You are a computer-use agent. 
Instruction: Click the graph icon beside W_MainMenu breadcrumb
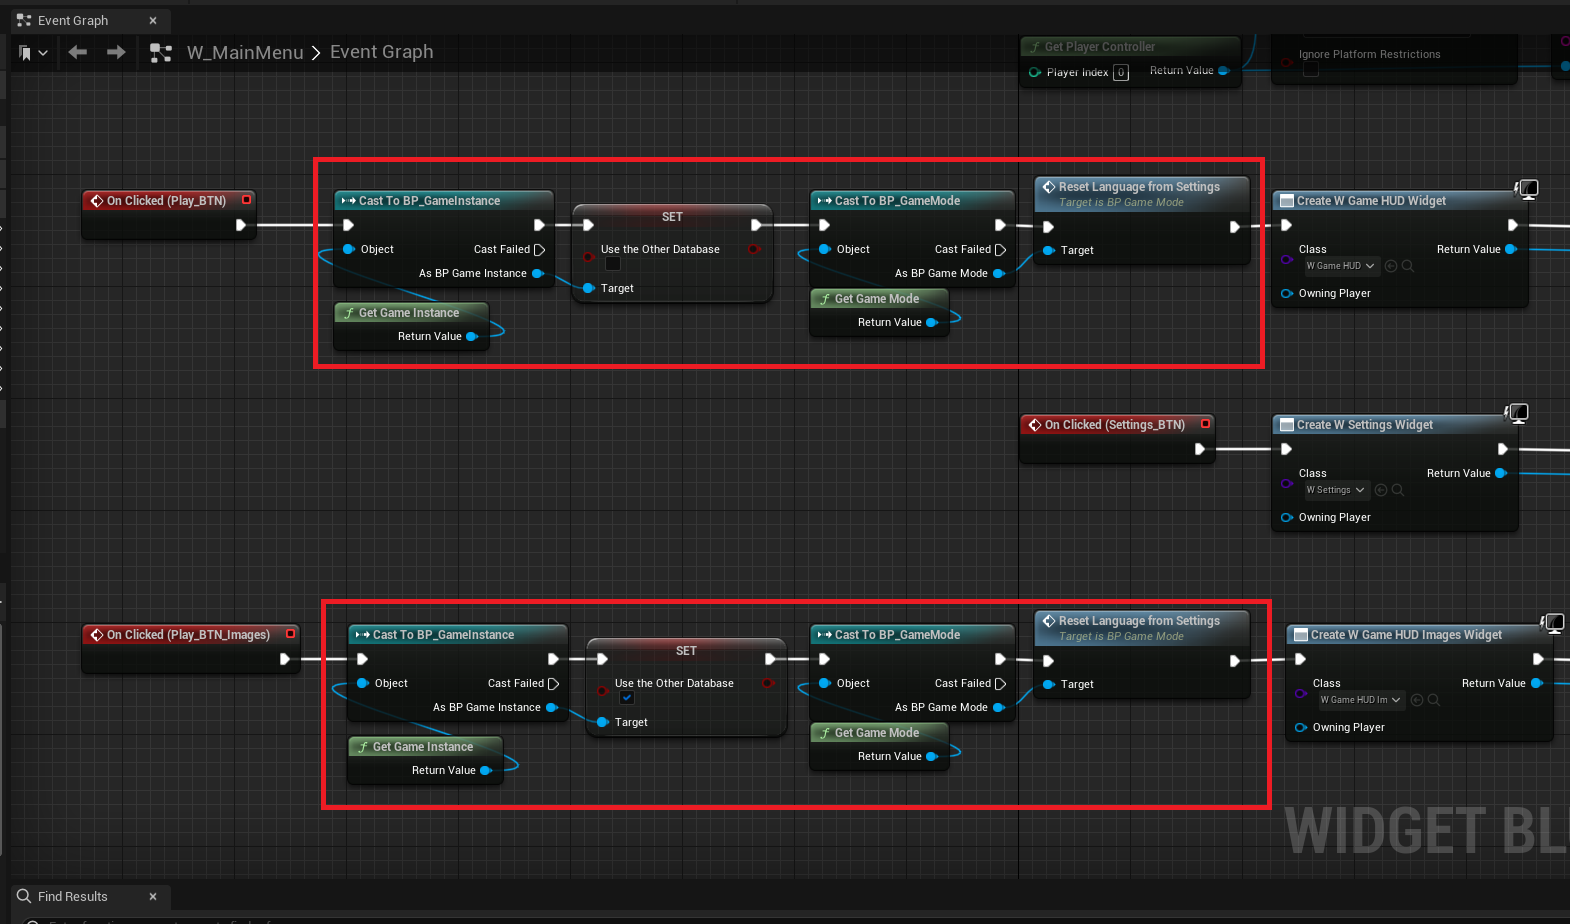click(x=160, y=53)
